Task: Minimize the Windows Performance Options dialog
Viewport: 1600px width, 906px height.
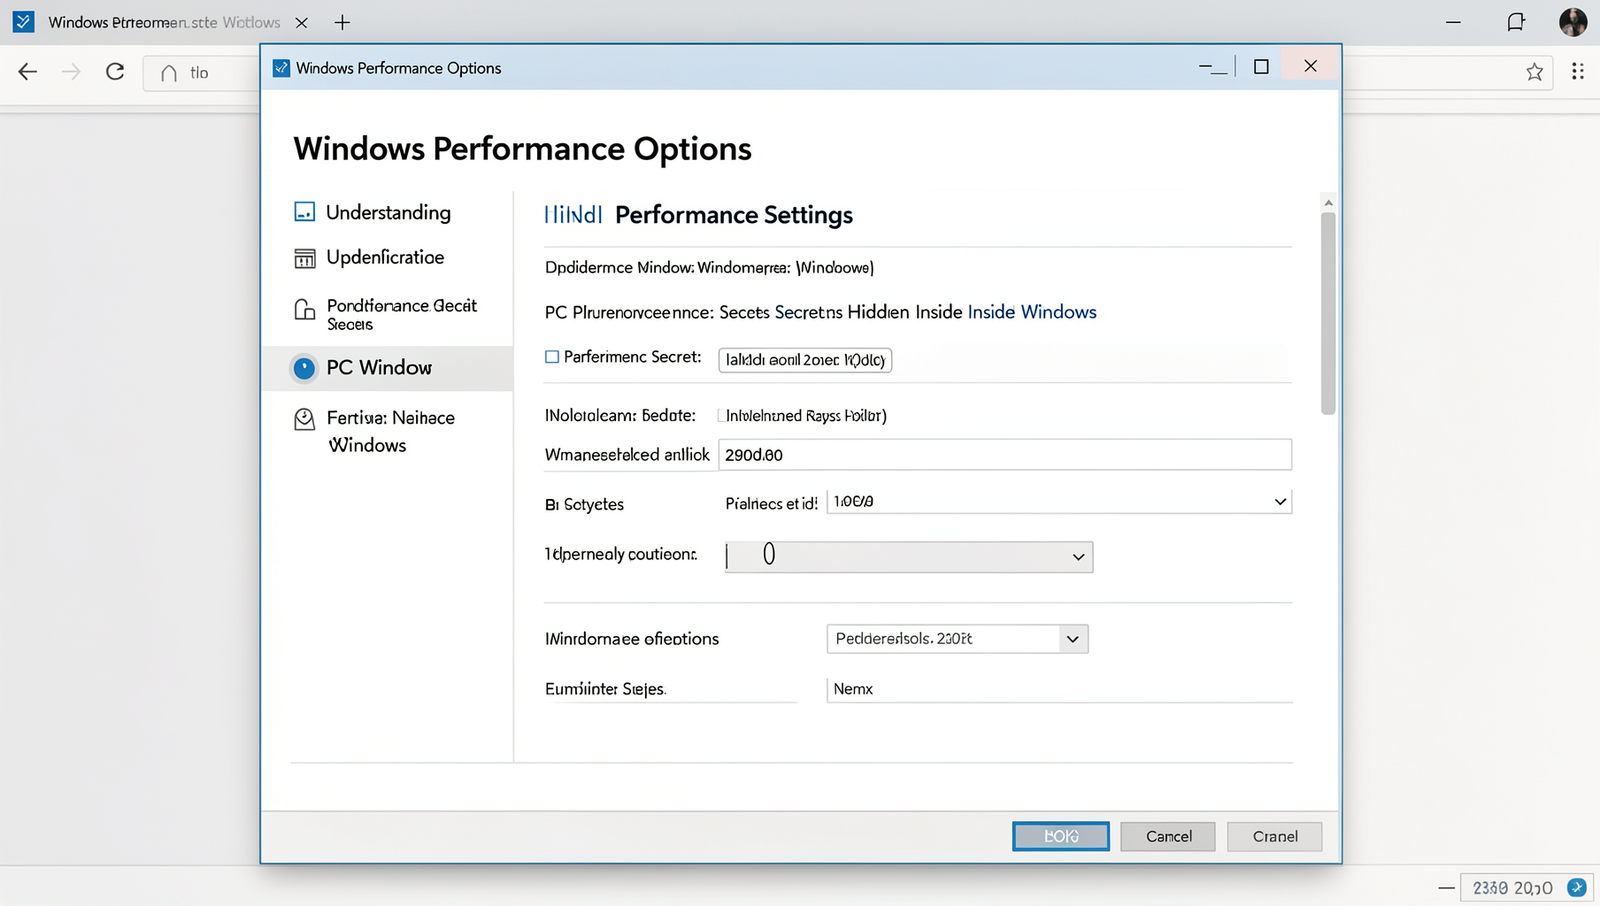Action: (1213, 68)
